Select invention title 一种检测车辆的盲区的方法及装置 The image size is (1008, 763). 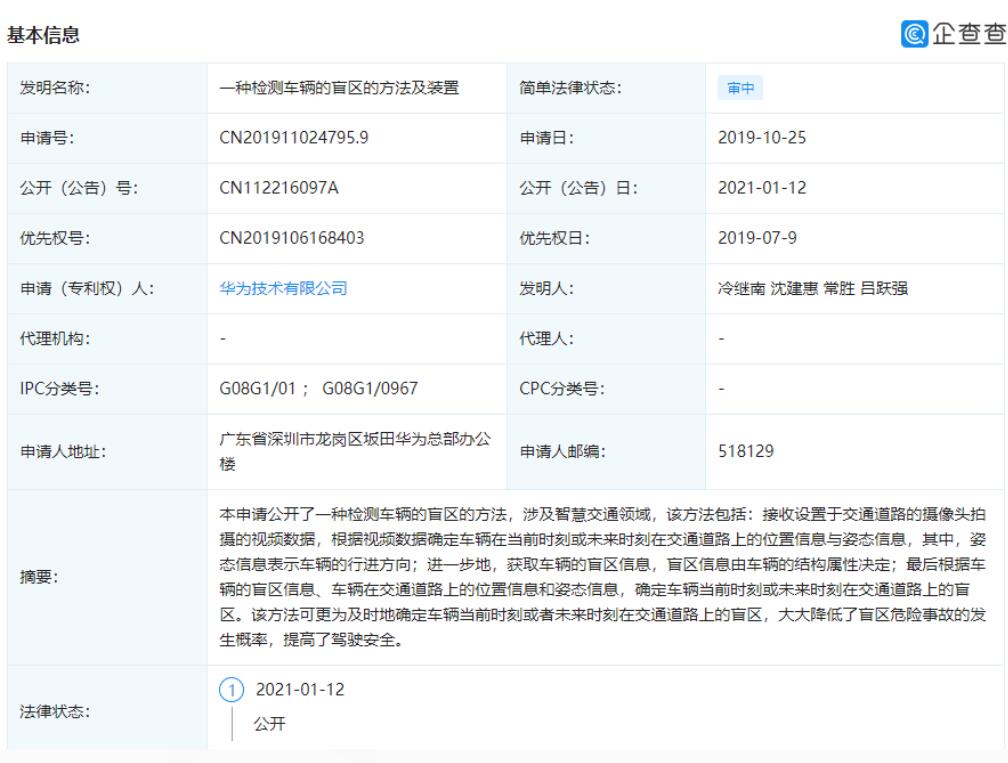[x=339, y=87]
